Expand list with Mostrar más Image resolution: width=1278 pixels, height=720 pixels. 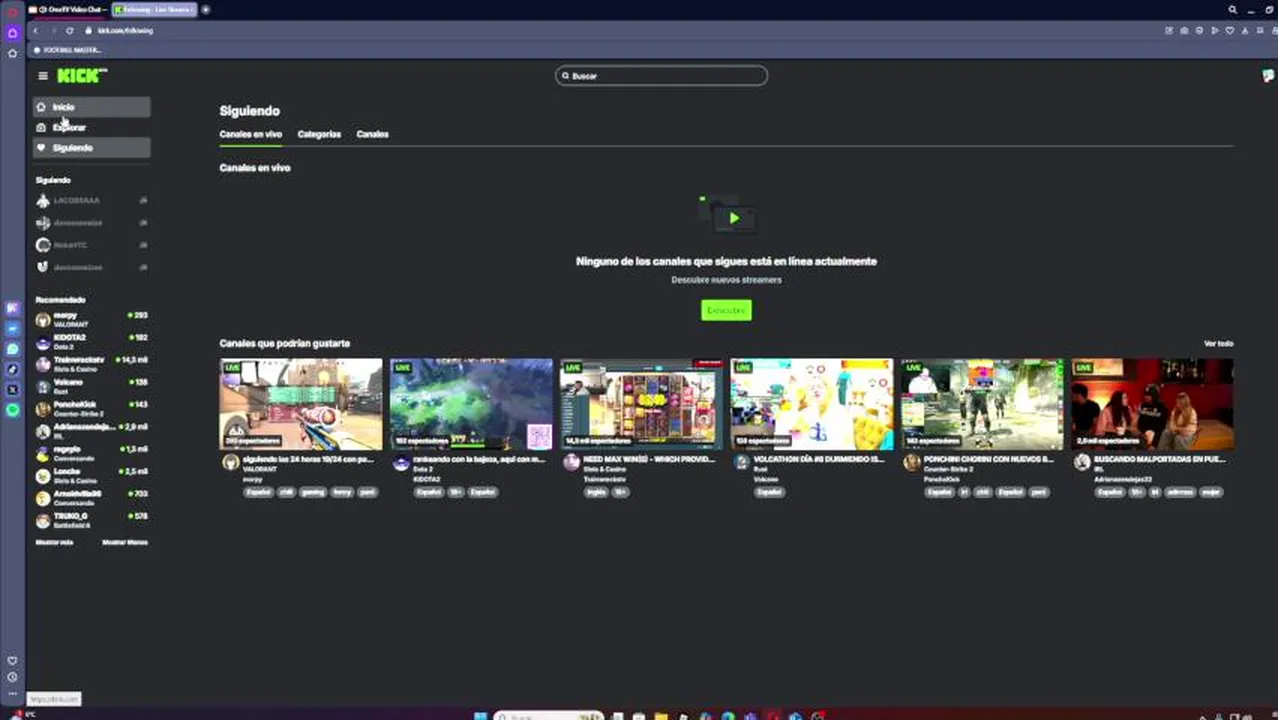tap(54, 542)
